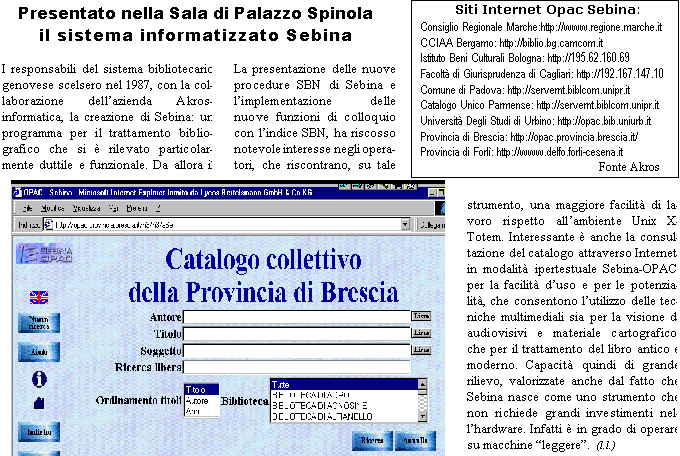Click Biblioteca list scroll-down arrow
Image resolution: width=680 pixels, height=456 pixels.
click(x=422, y=417)
